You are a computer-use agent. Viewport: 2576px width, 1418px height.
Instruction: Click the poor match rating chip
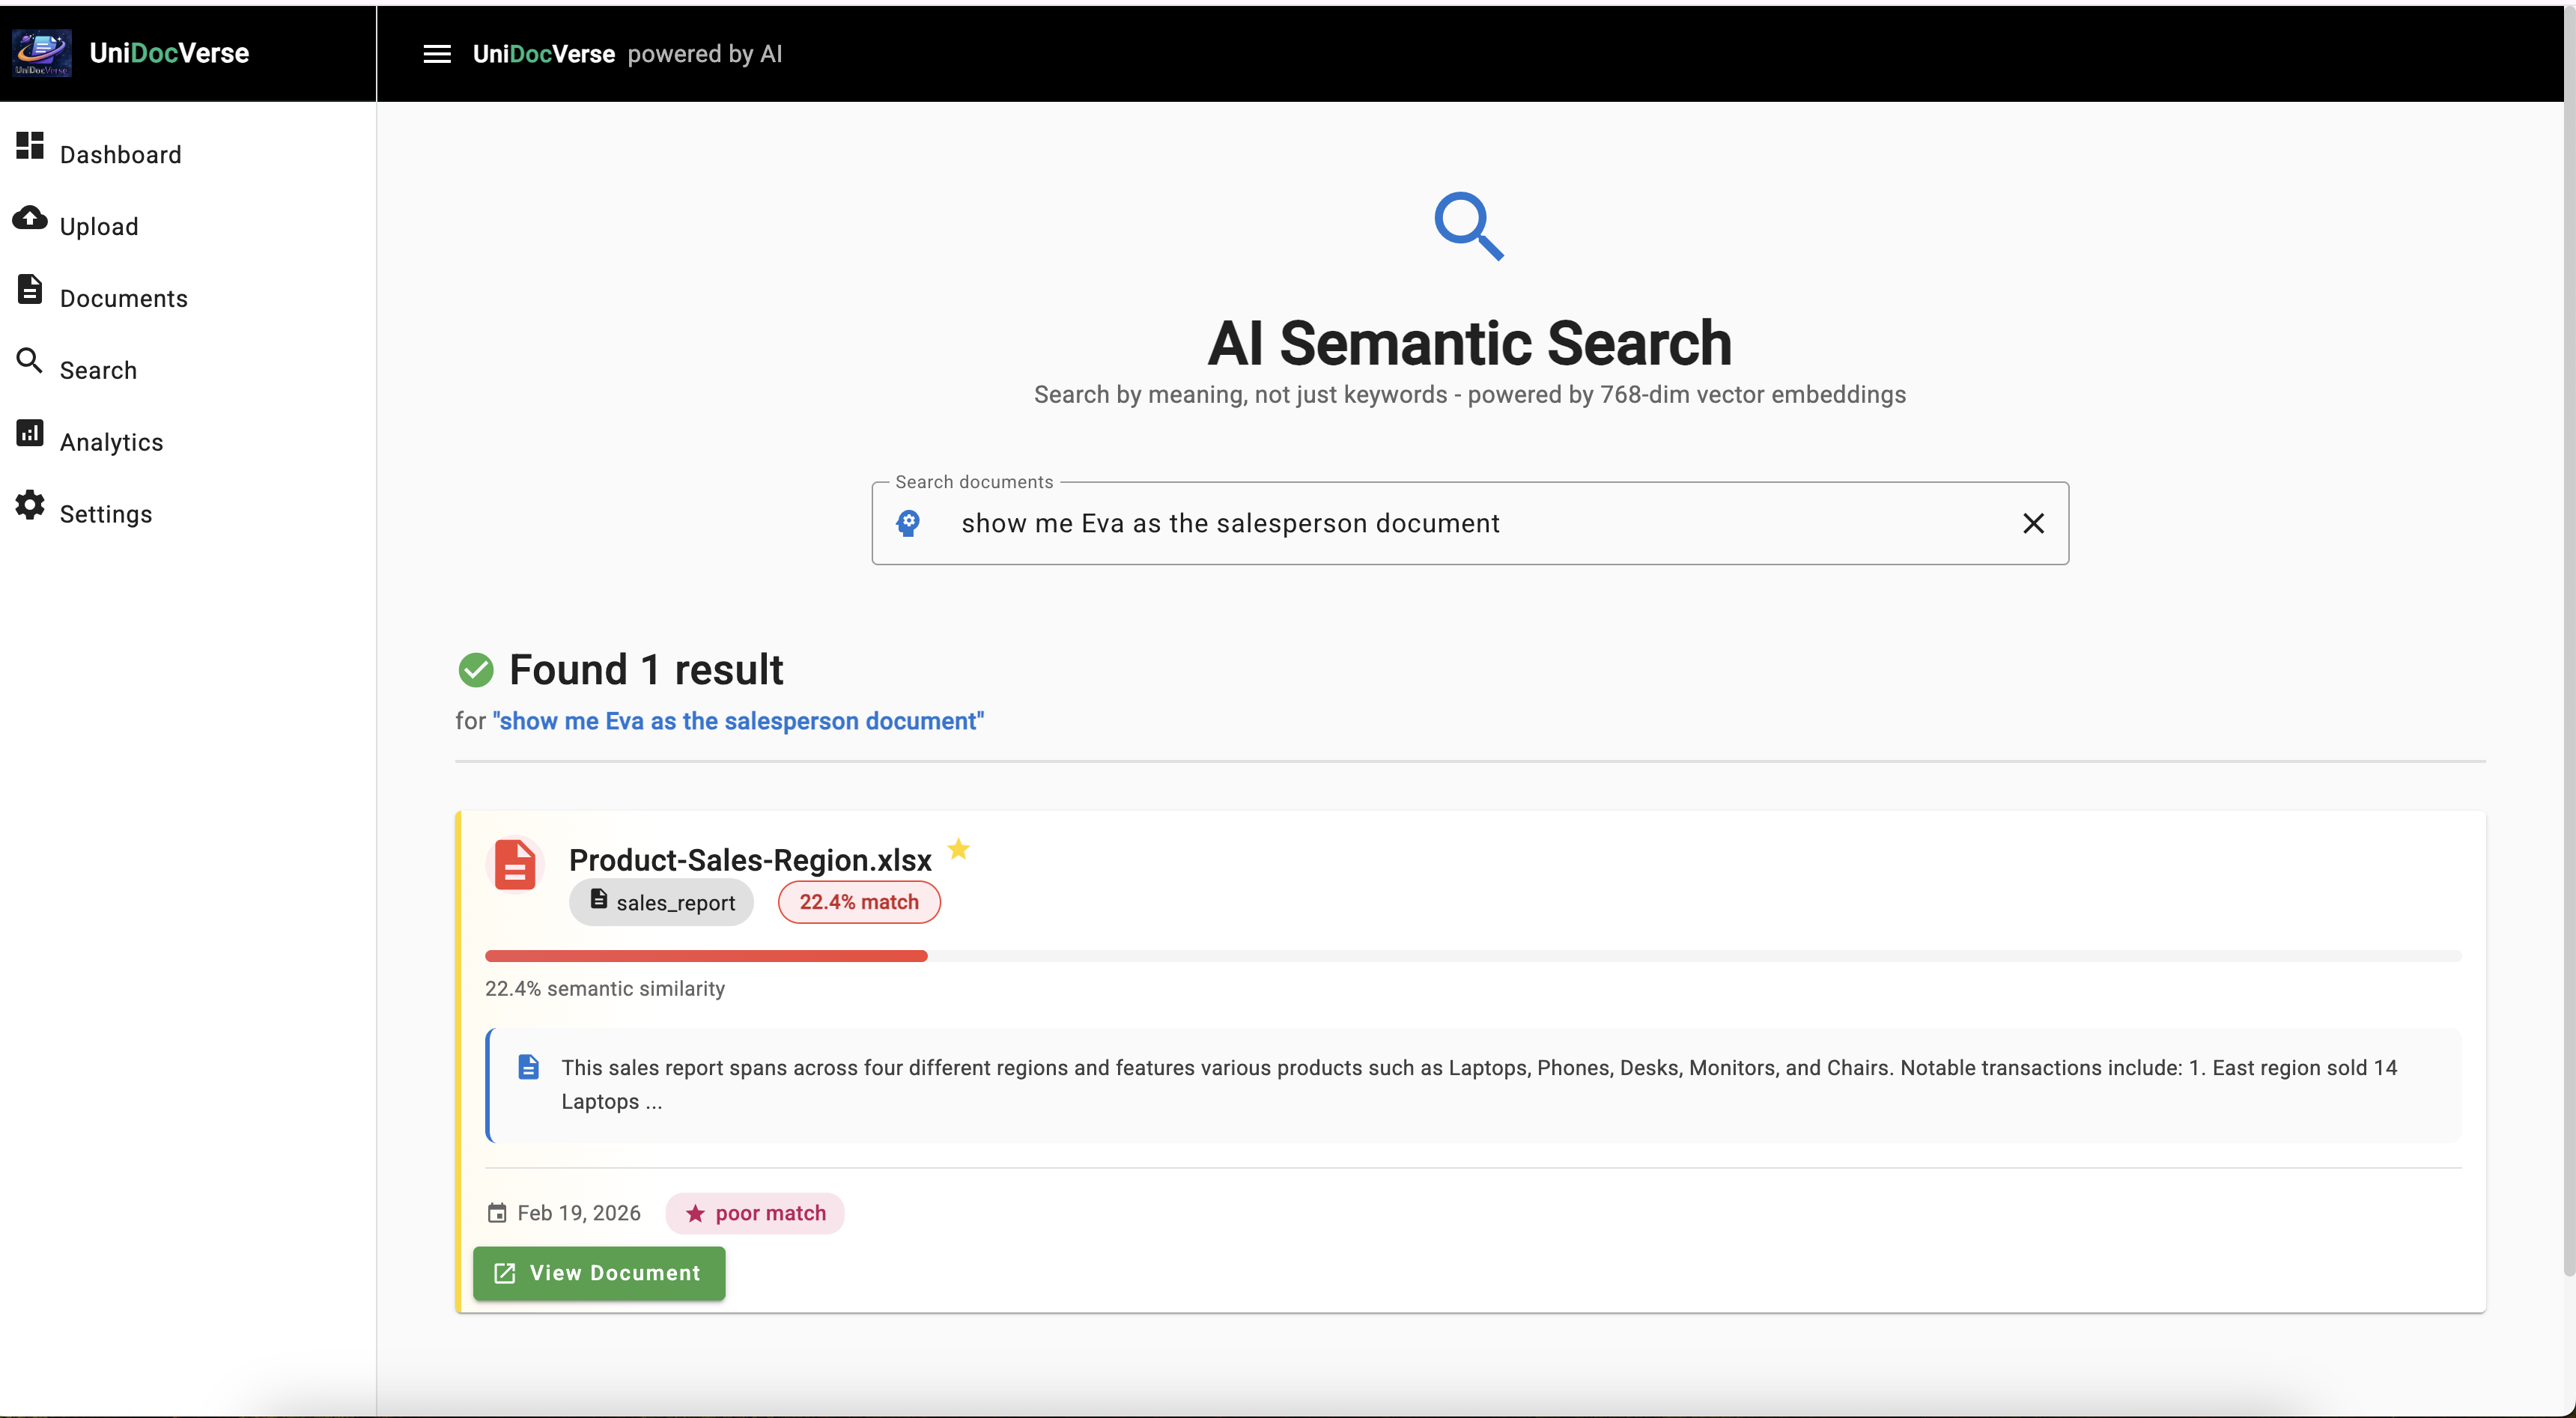point(755,1214)
